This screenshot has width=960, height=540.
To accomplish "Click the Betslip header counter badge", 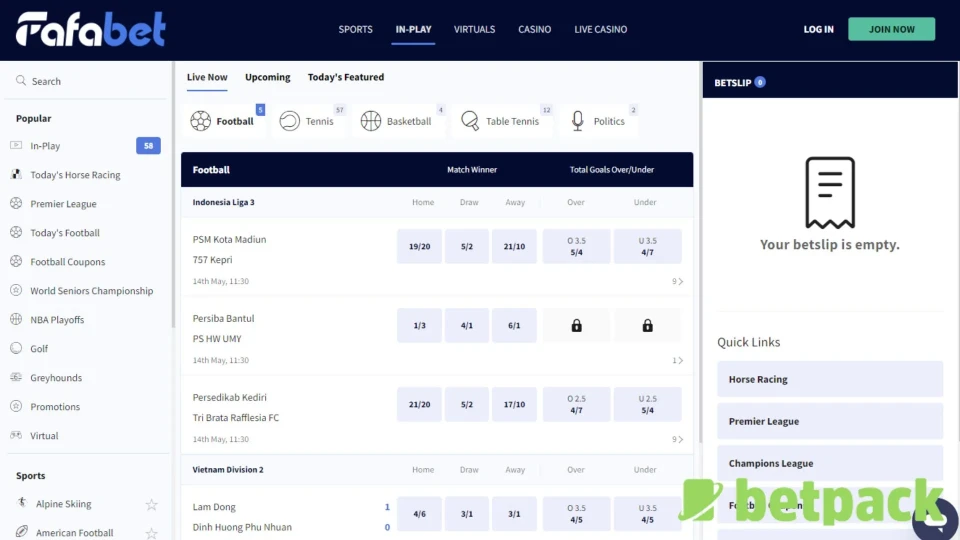I will pyautogui.click(x=760, y=82).
